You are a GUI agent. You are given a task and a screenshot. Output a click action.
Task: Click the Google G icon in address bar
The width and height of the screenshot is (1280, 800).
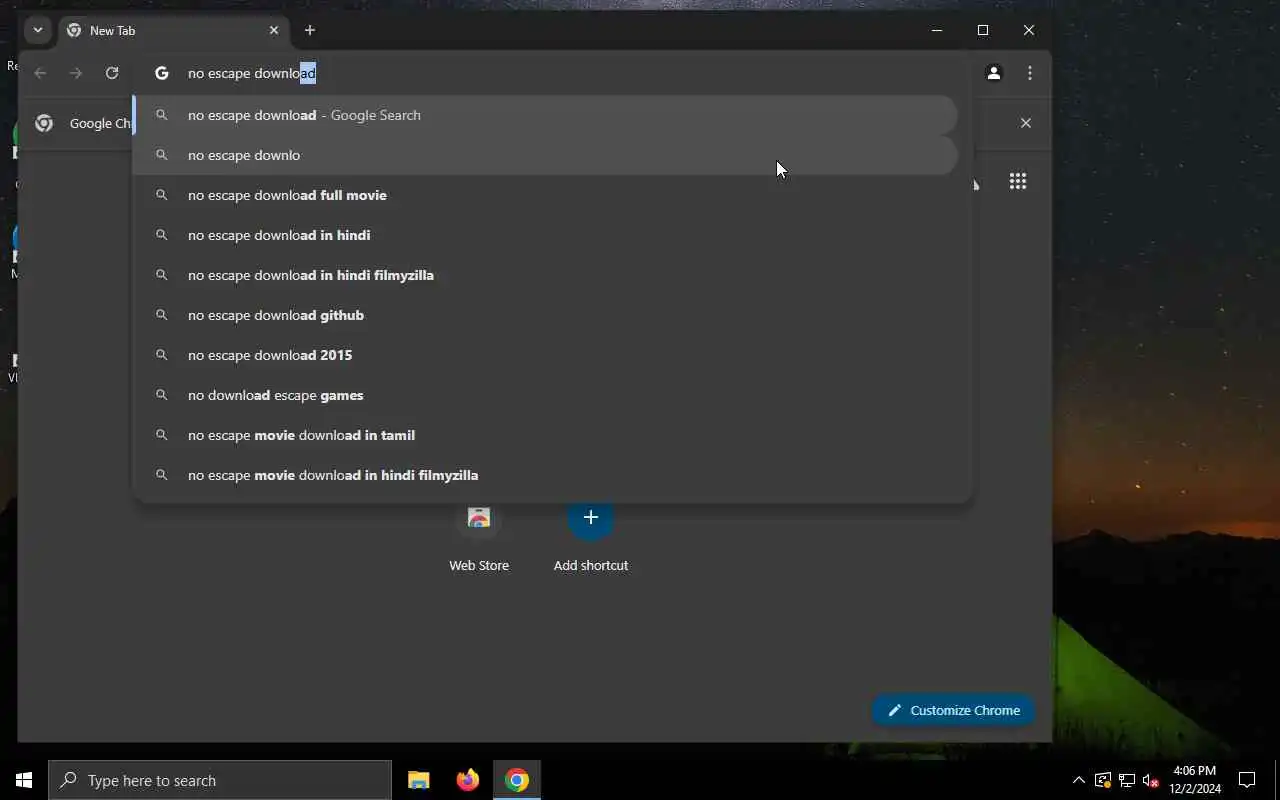click(x=162, y=73)
